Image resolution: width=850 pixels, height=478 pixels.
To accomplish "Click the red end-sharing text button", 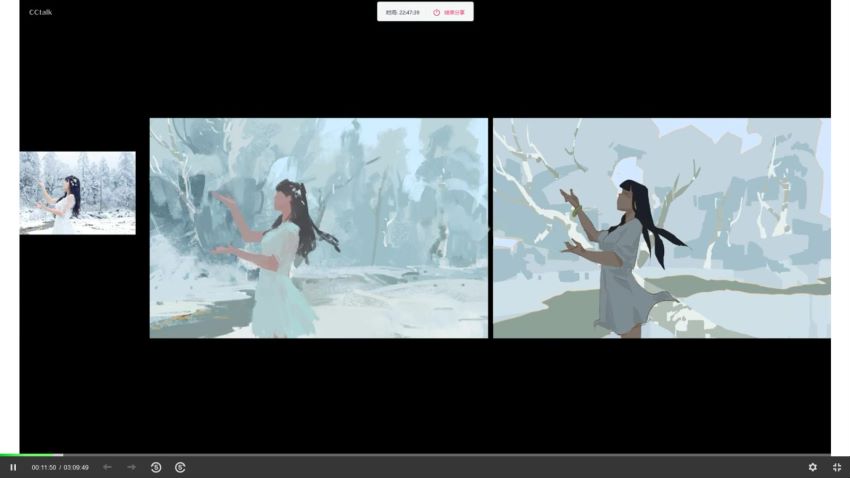I will click(x=454, y=12).
